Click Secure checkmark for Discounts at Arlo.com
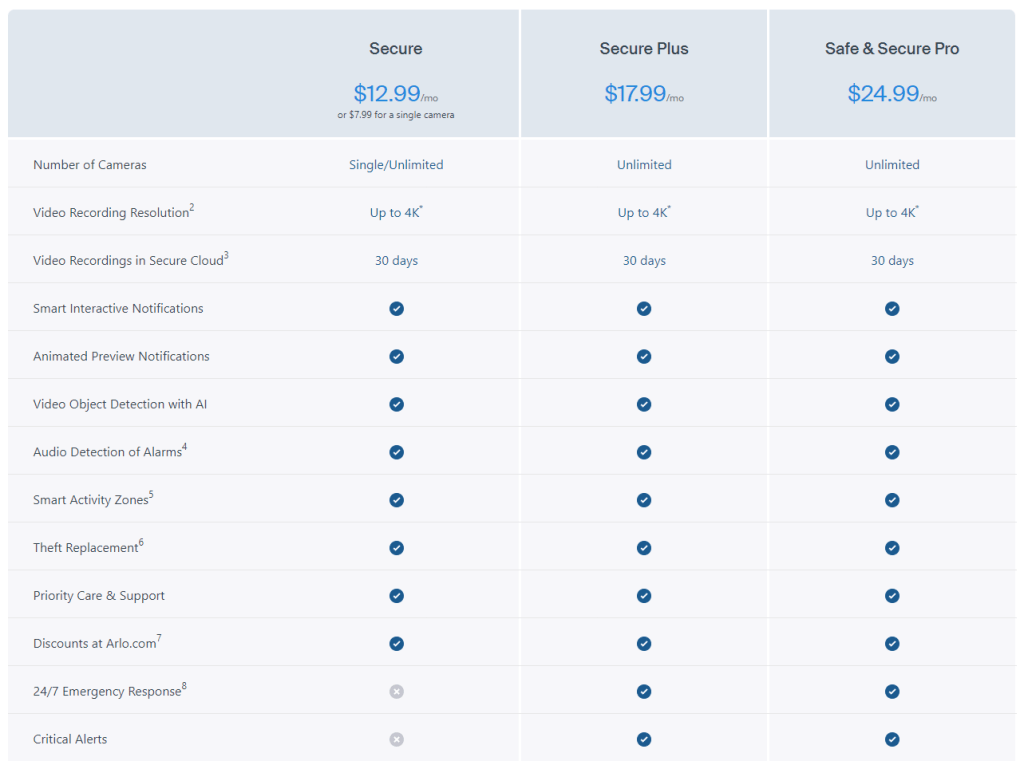The height and width of the screenshot is (761, 1024). [x=396, y=644]
